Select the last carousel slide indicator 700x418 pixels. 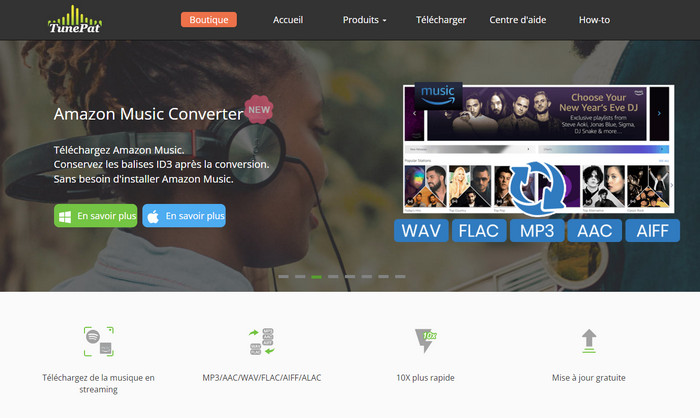(400, 276)
